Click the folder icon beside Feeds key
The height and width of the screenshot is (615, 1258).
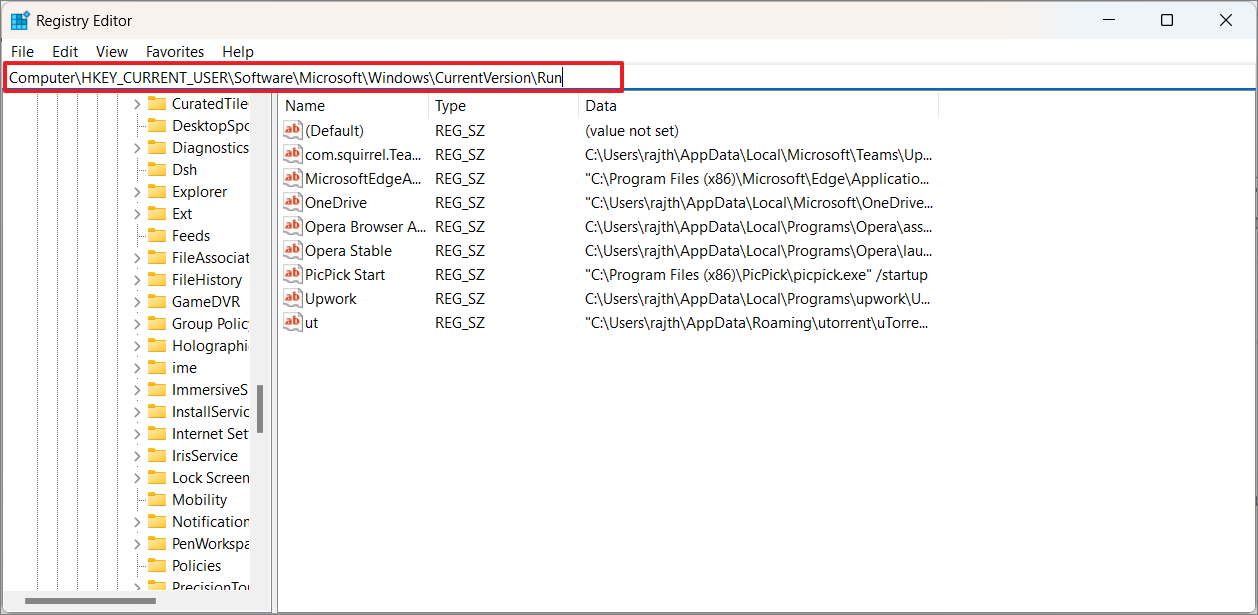coord(156,235)
